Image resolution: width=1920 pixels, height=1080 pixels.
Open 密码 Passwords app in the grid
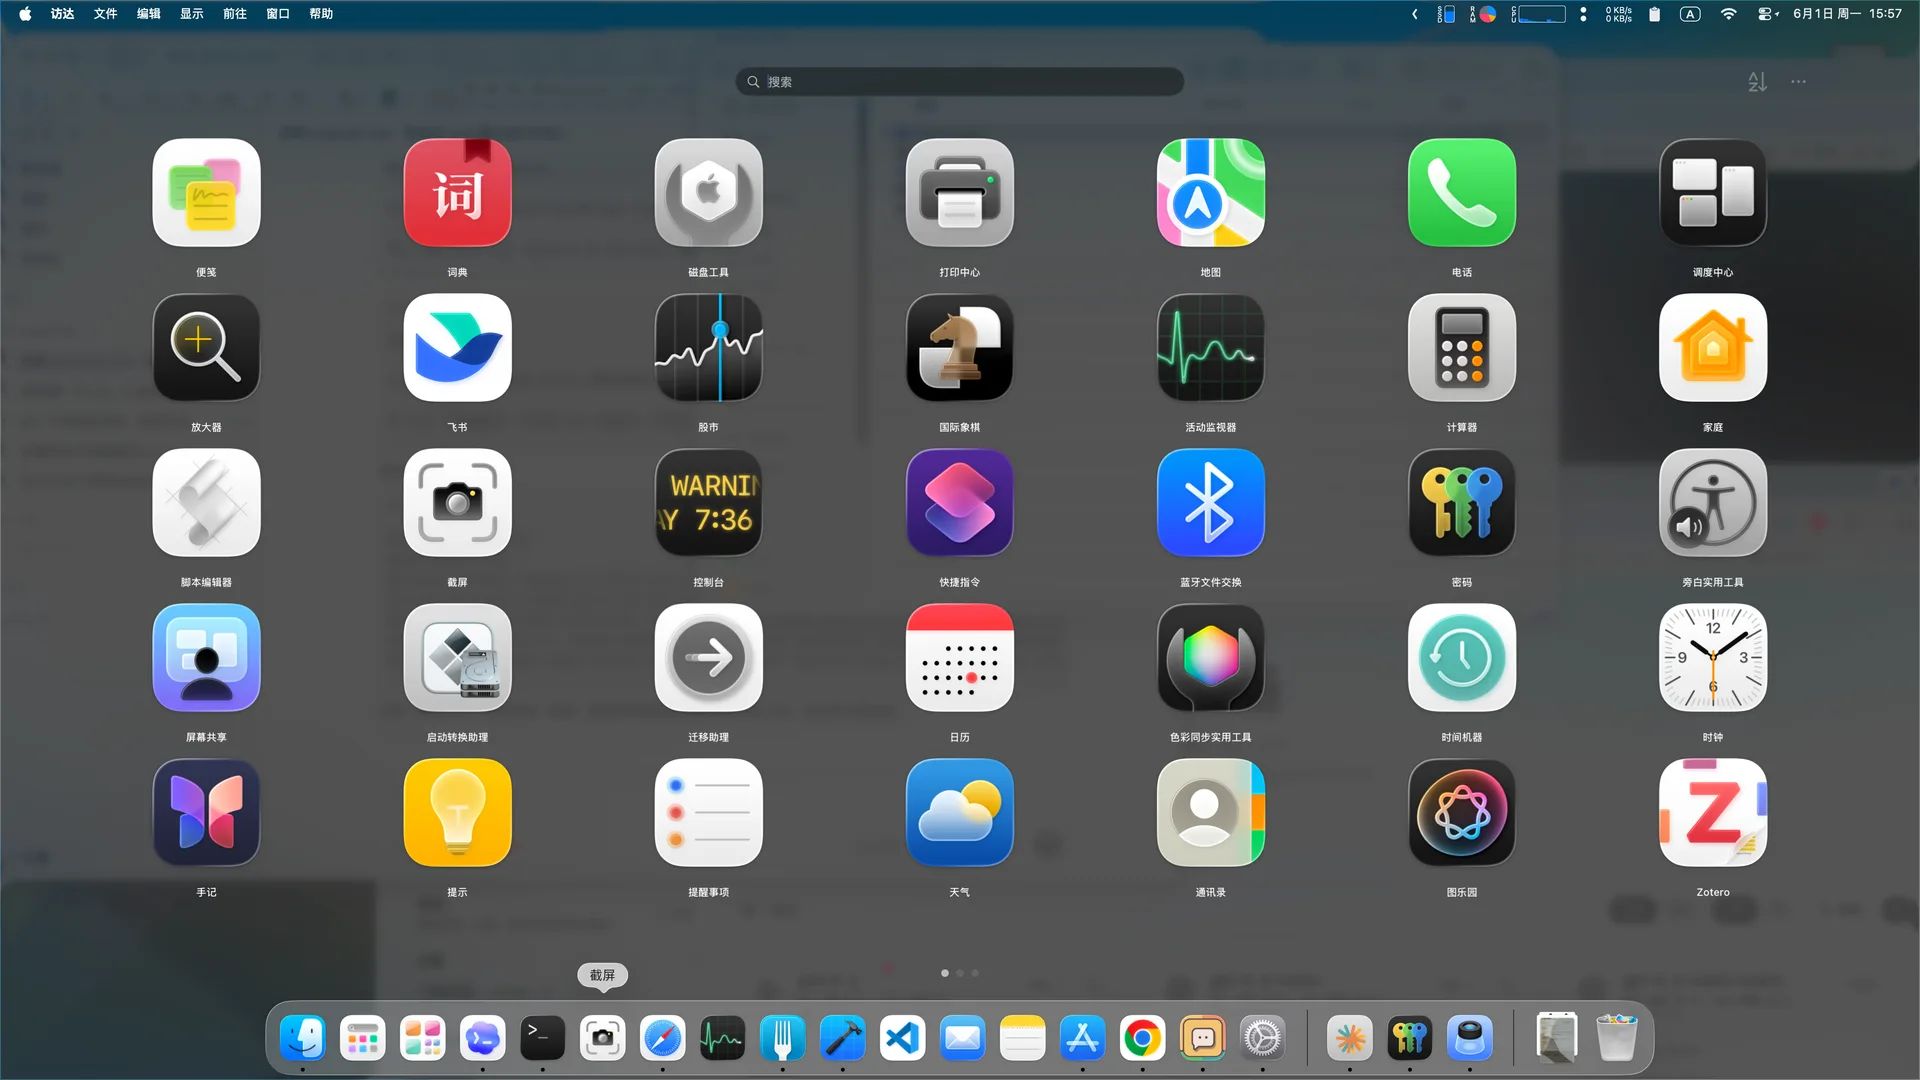1461,503
